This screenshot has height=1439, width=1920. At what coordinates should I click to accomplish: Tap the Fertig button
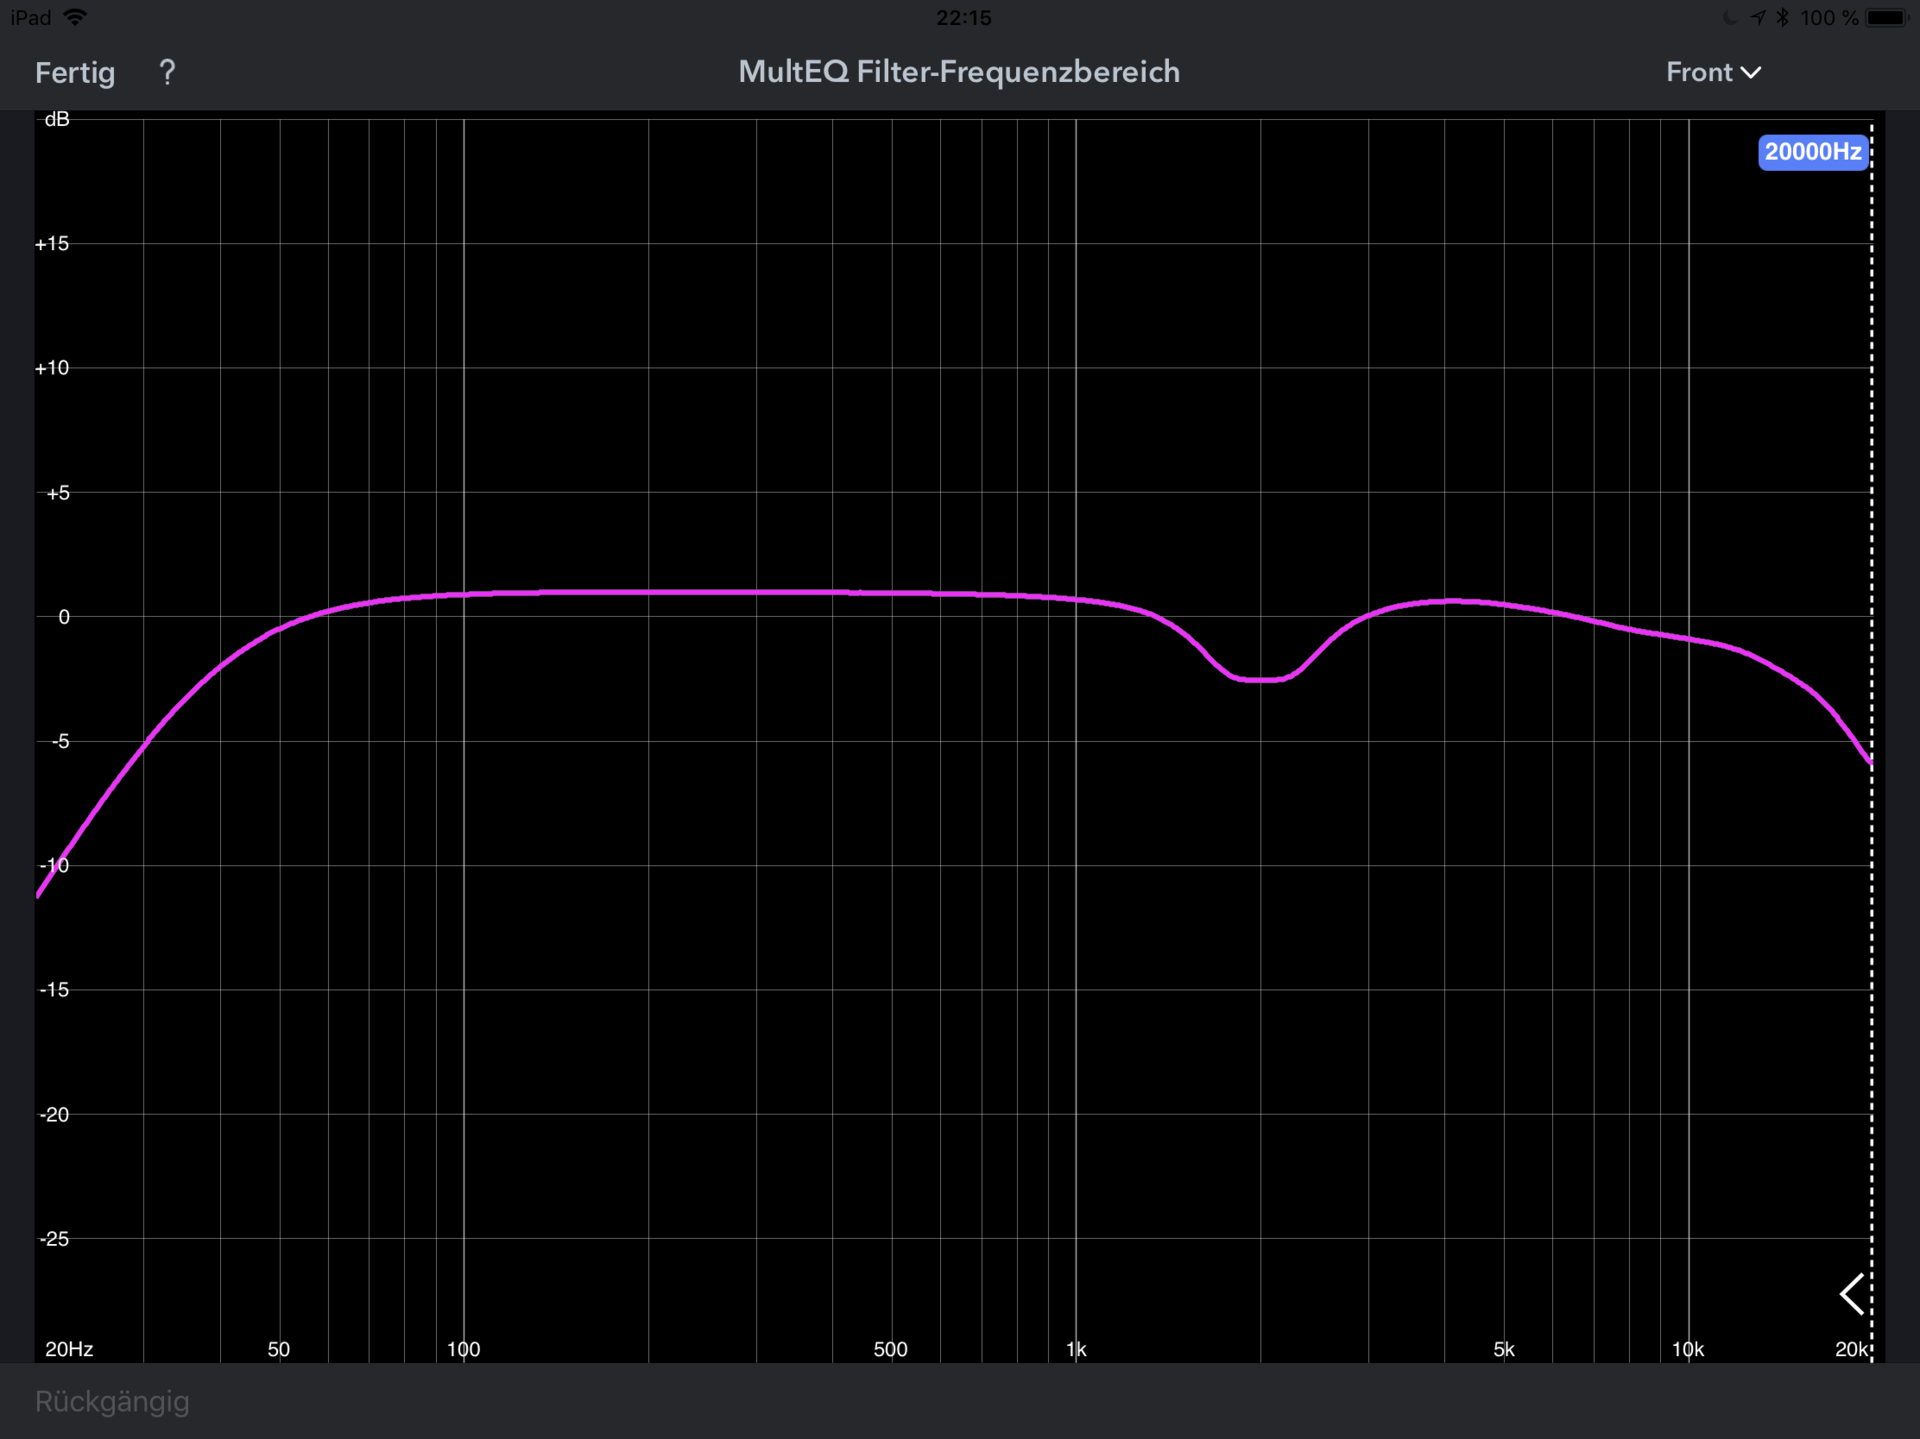(75, 72)
